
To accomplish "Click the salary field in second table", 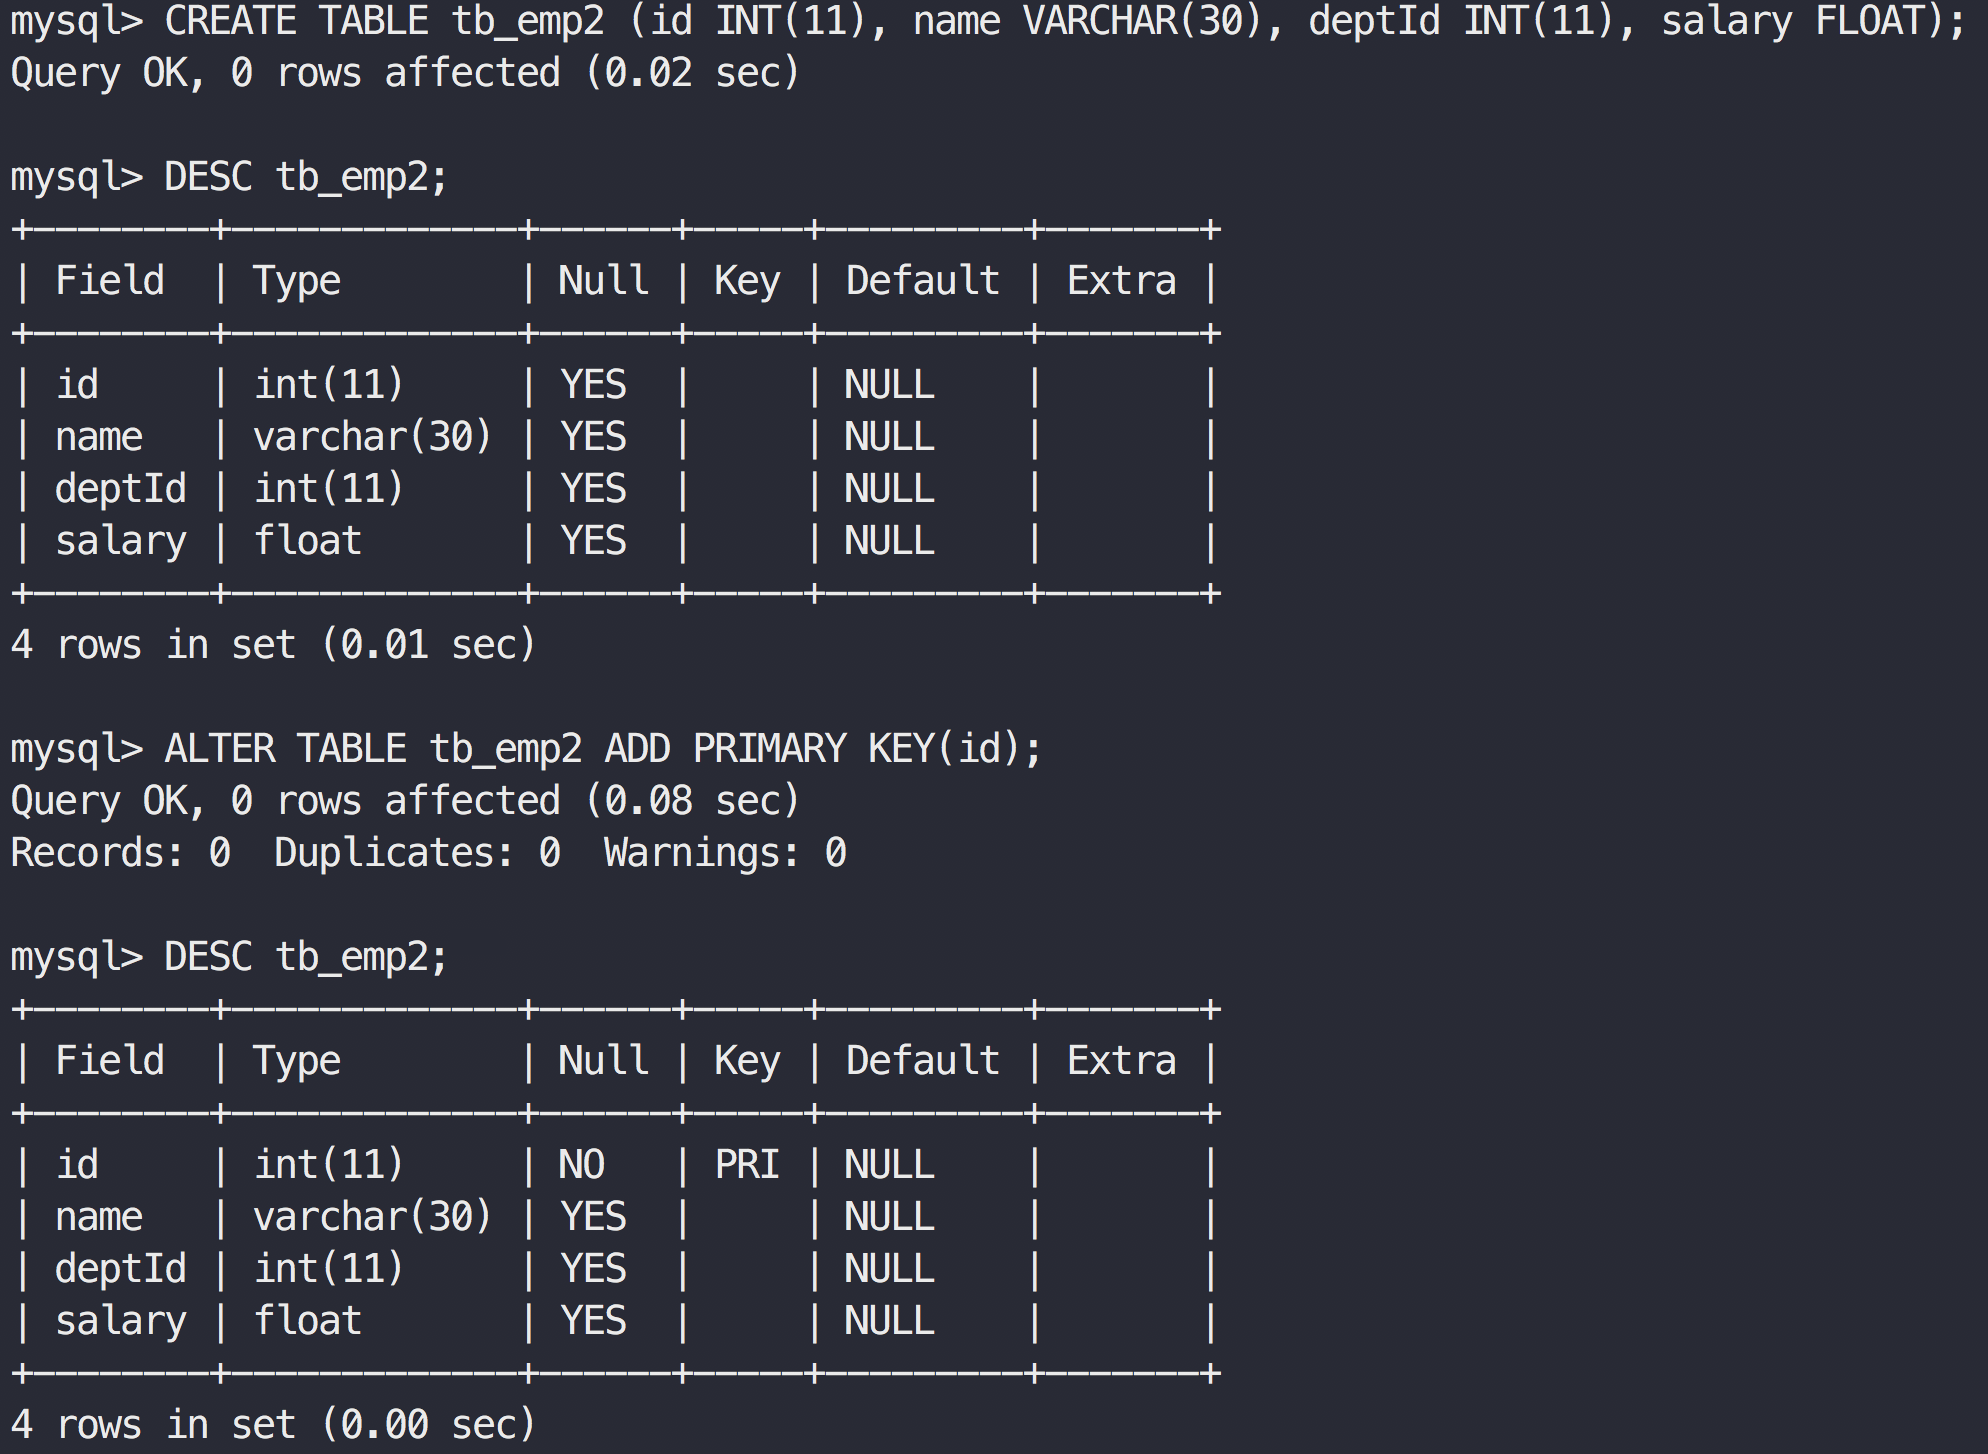I will 121,1322.
